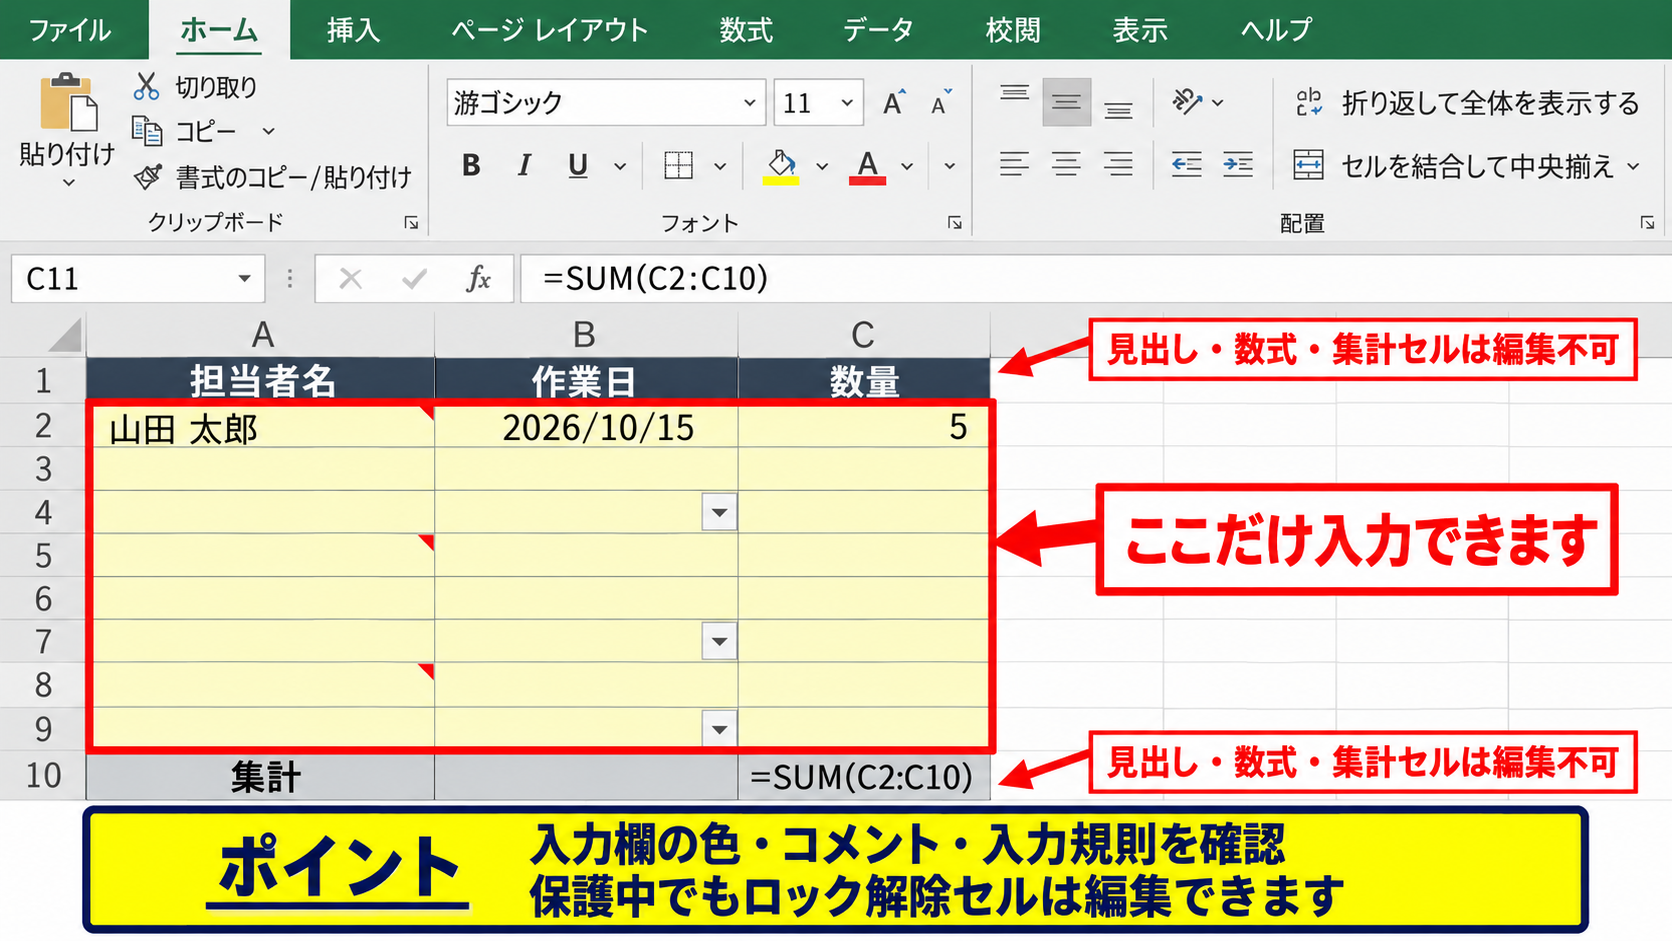Select cell containing 山田 太郎
1672x941 pixels.
point(261,428)
